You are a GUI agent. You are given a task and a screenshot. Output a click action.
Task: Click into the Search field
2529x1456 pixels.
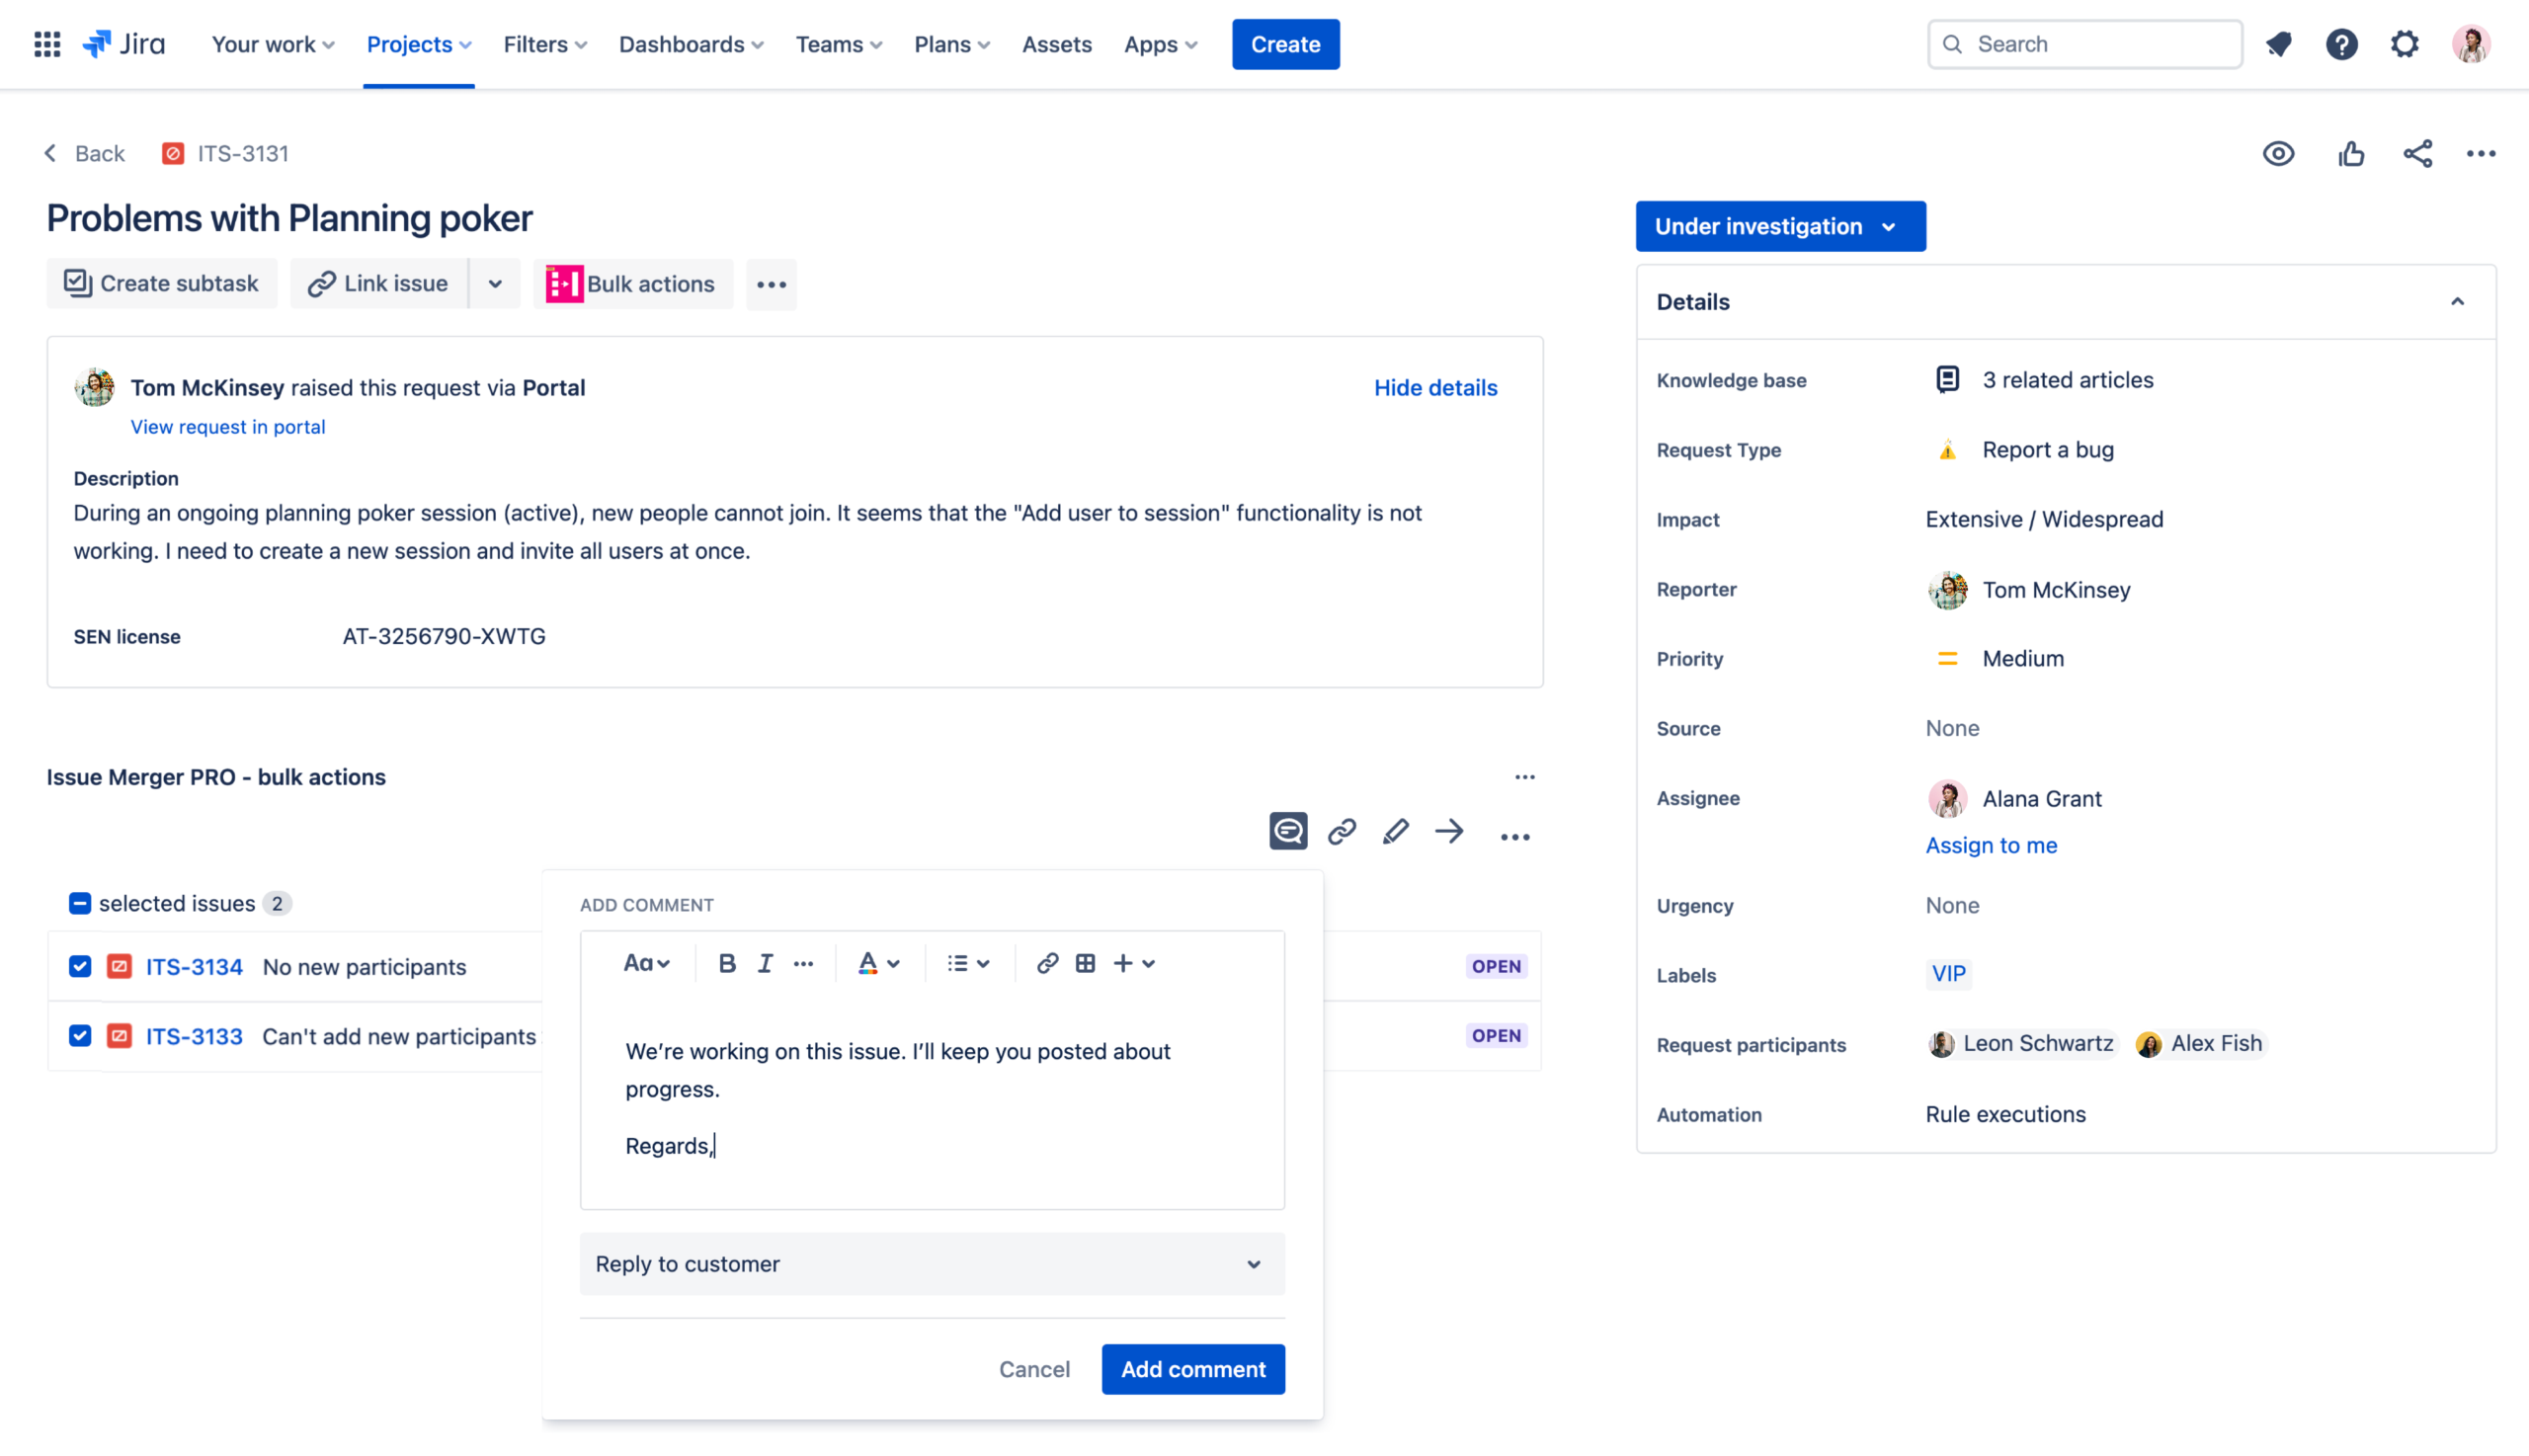click(2084, 44)
